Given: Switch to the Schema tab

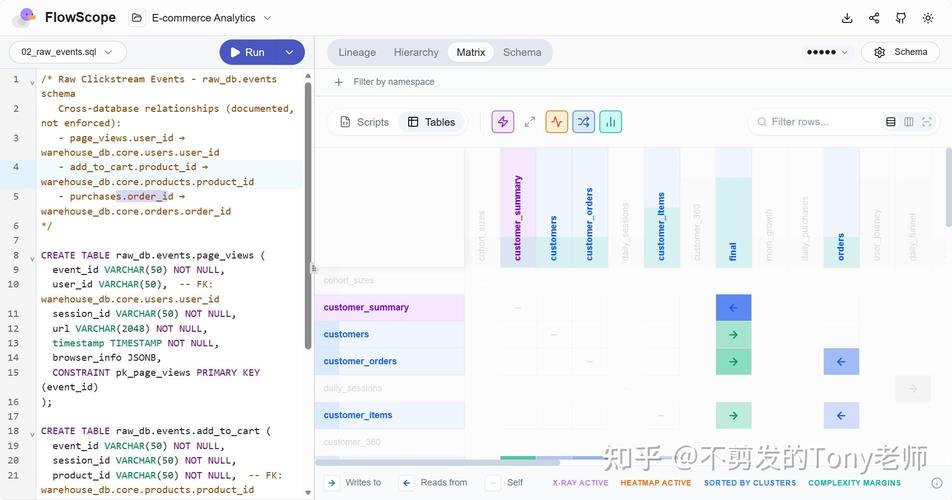Looking at the screenshot, I should pyautogui.click(x=522, y=52).
